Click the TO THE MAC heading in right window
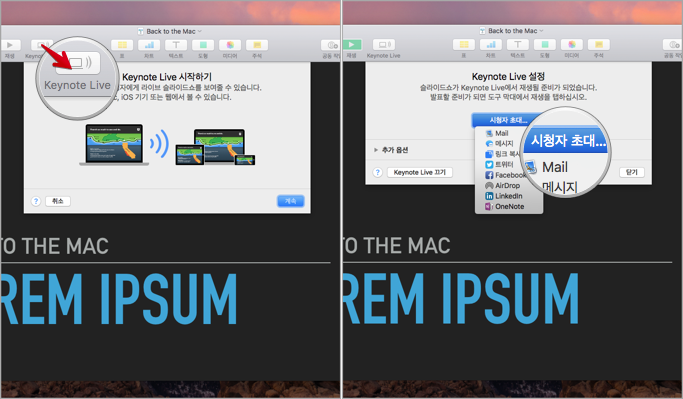Image resolution: width=683 pixels, height=399 pixels. coord(397,246)
